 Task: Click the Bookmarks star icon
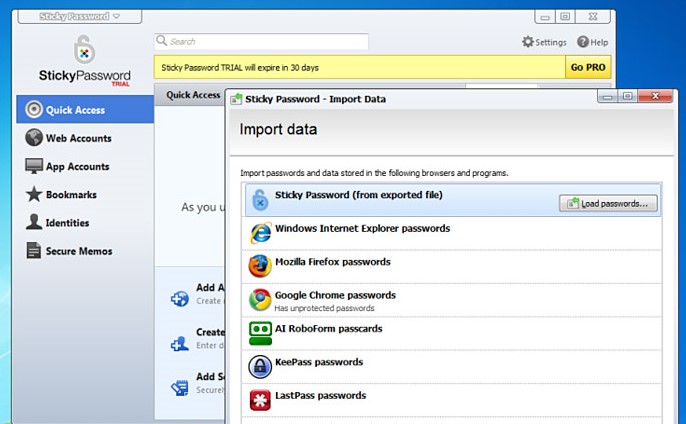click(x=34, y=194)
